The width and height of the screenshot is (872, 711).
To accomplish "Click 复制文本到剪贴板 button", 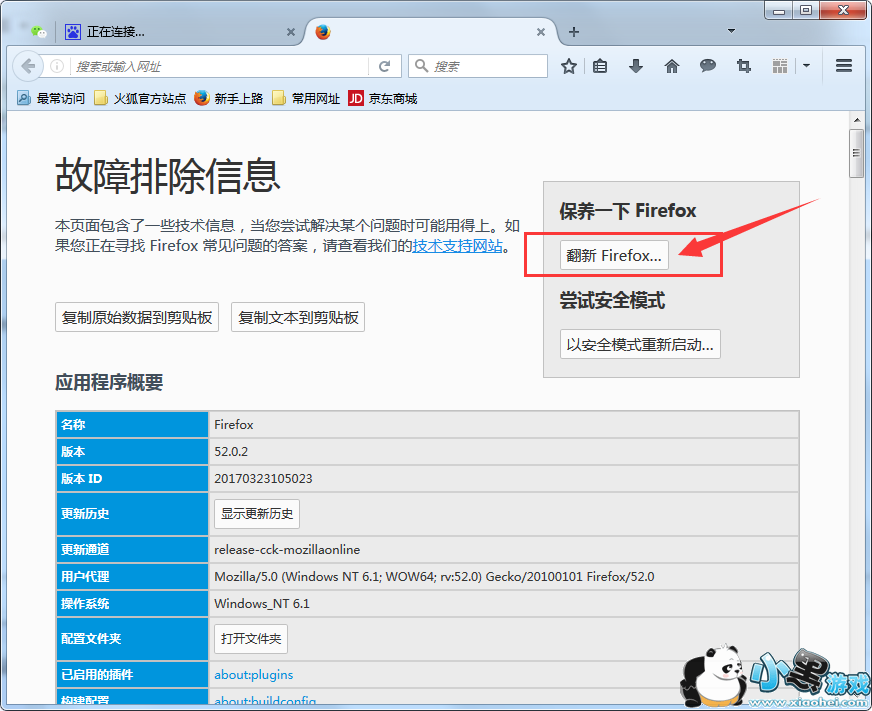I will click(298, 317).
